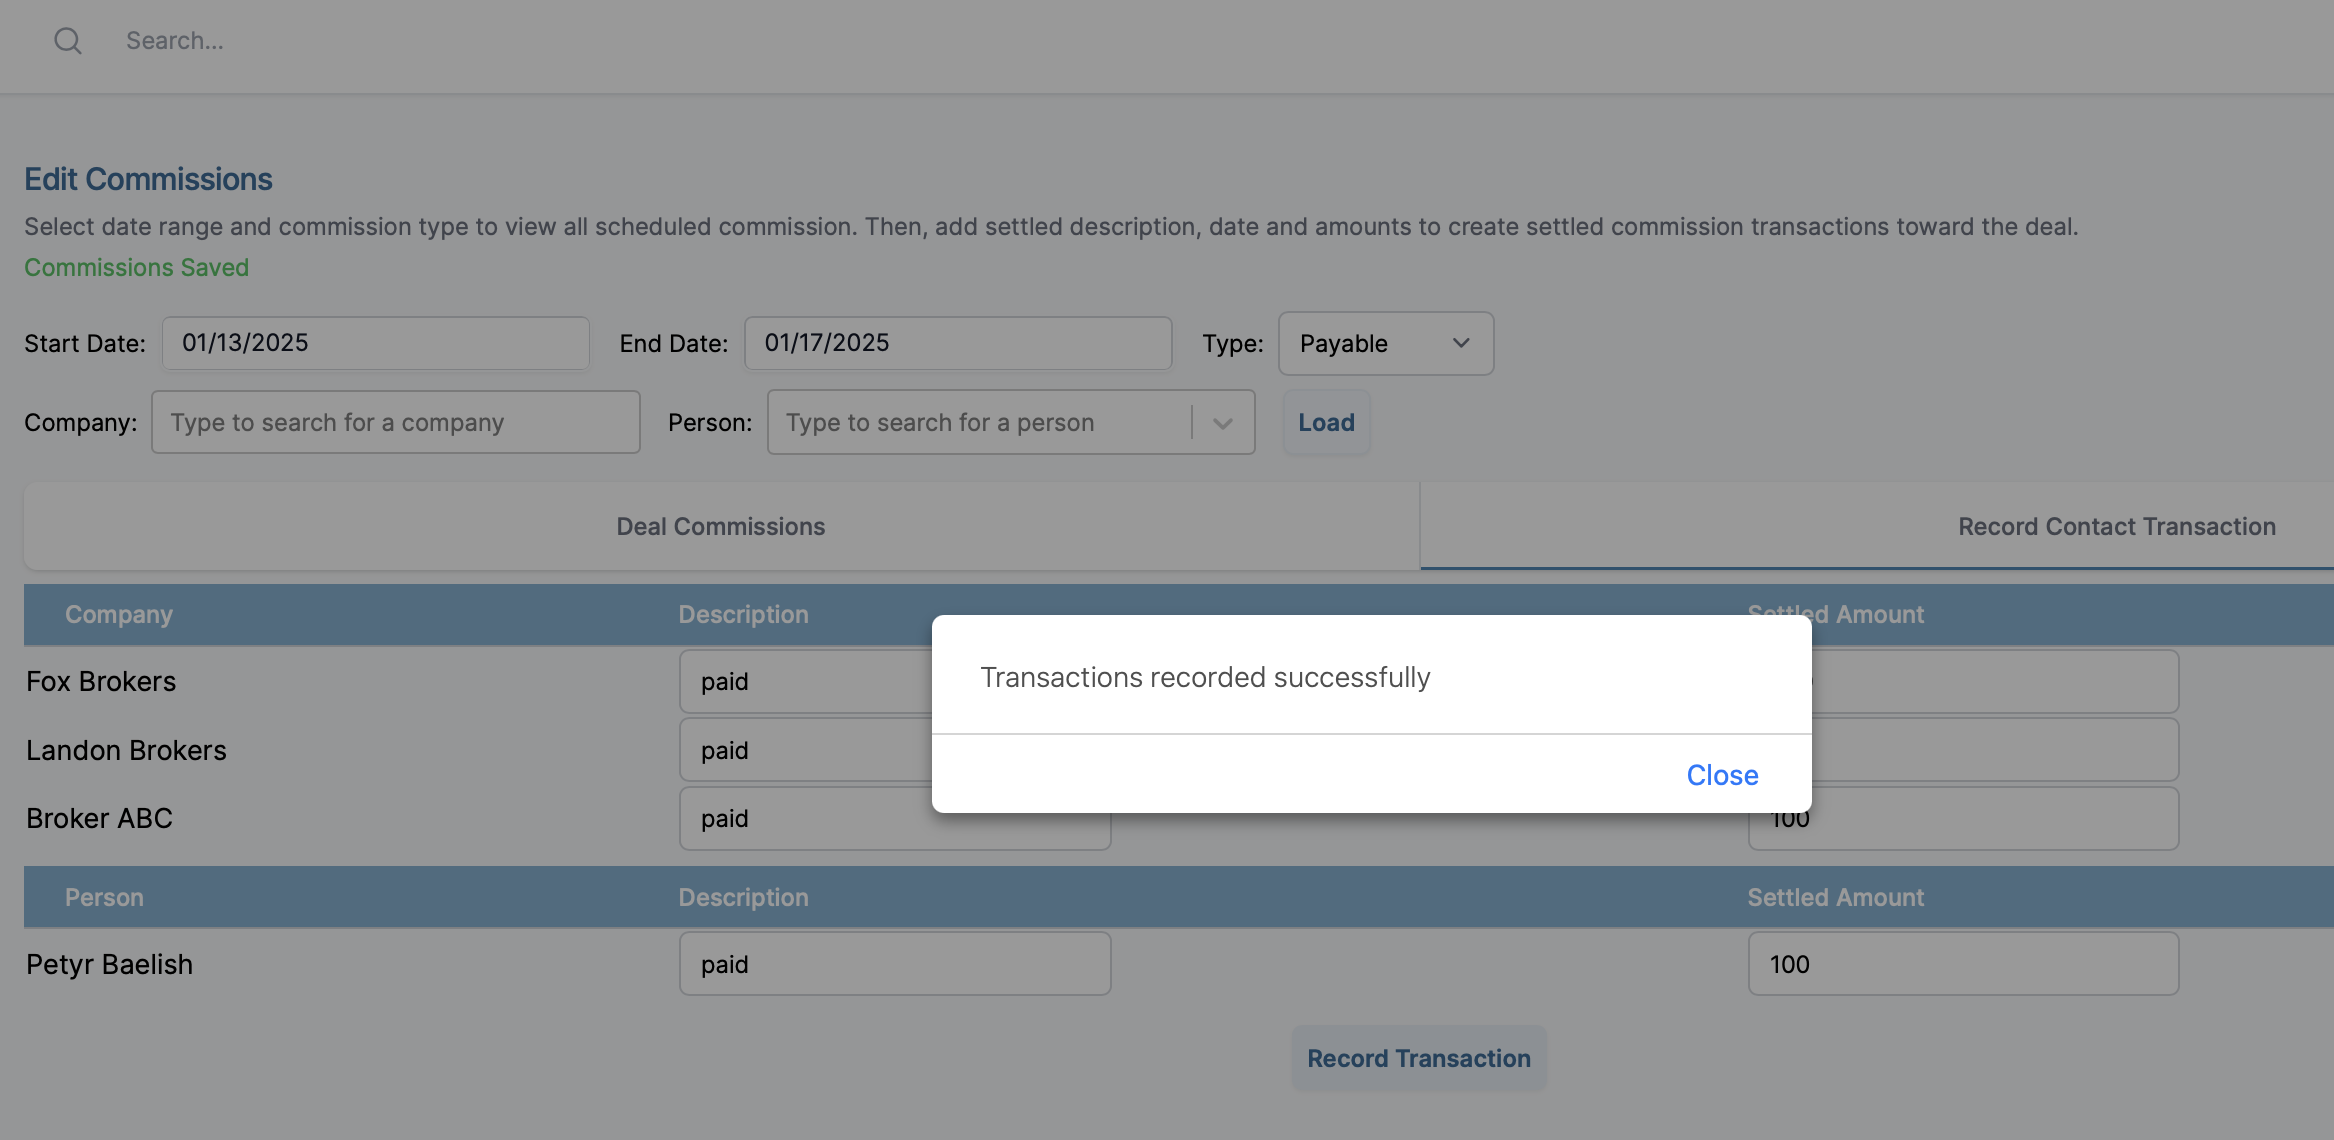The height and width of the screenshot is (1140, 2334).
Task: Click the Record Transaction button
Action: [1418, 1058]
